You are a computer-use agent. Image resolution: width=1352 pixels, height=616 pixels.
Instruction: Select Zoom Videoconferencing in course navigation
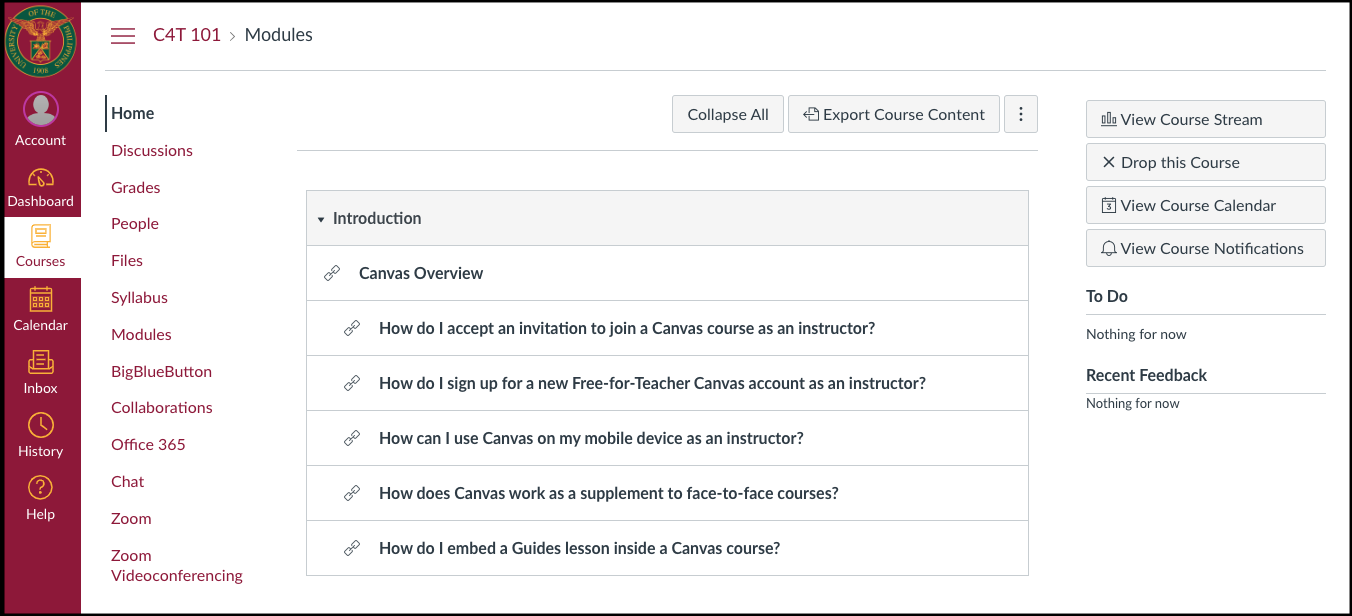(x=177, y=565)
